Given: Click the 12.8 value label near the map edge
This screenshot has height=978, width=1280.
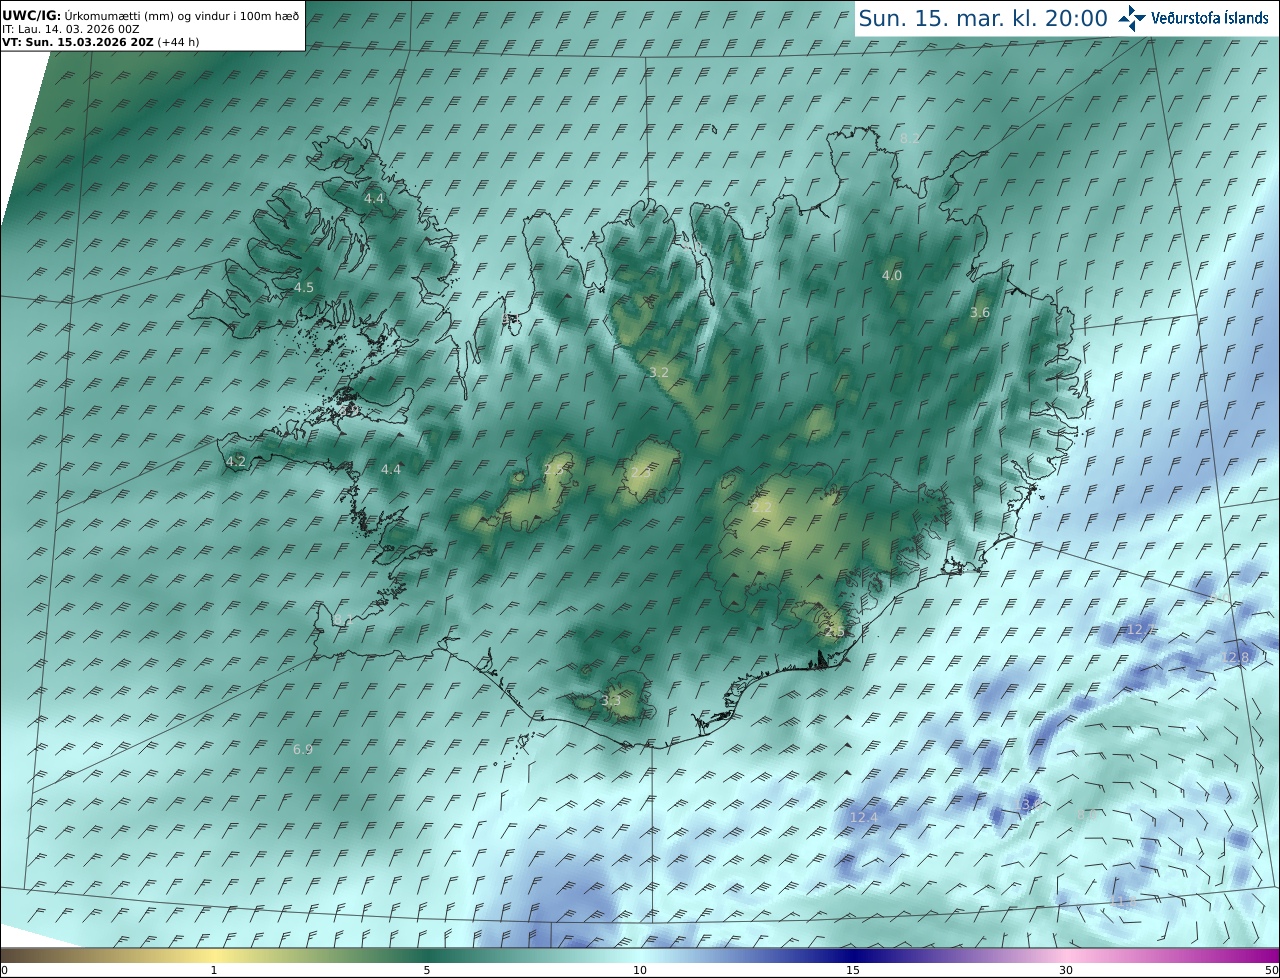Looking at the screenshot, I should click(x=1237, y=657).
